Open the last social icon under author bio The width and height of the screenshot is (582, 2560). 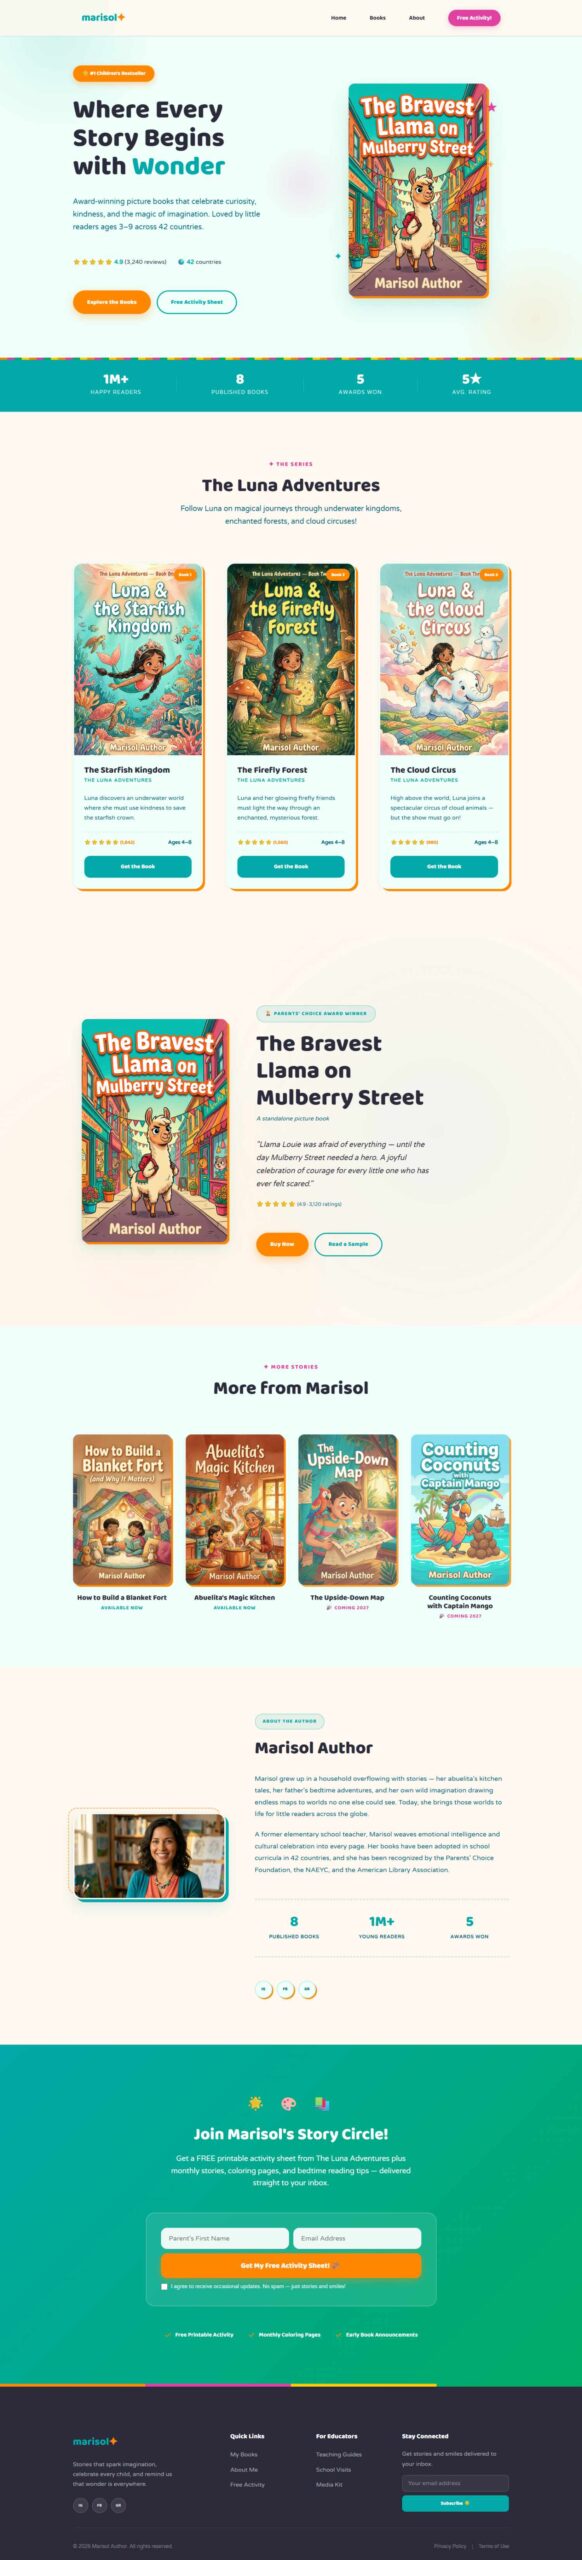308,1989
